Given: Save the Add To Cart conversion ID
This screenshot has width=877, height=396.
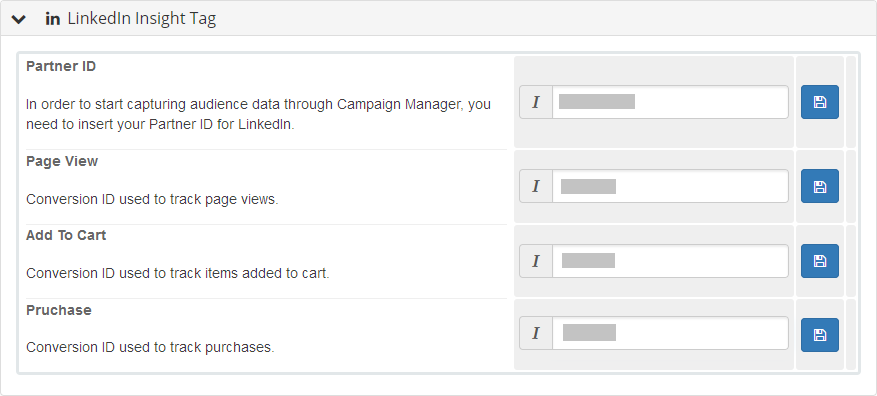Looking at the screenshot, I should pyautogui.click(x=819, y=261).
